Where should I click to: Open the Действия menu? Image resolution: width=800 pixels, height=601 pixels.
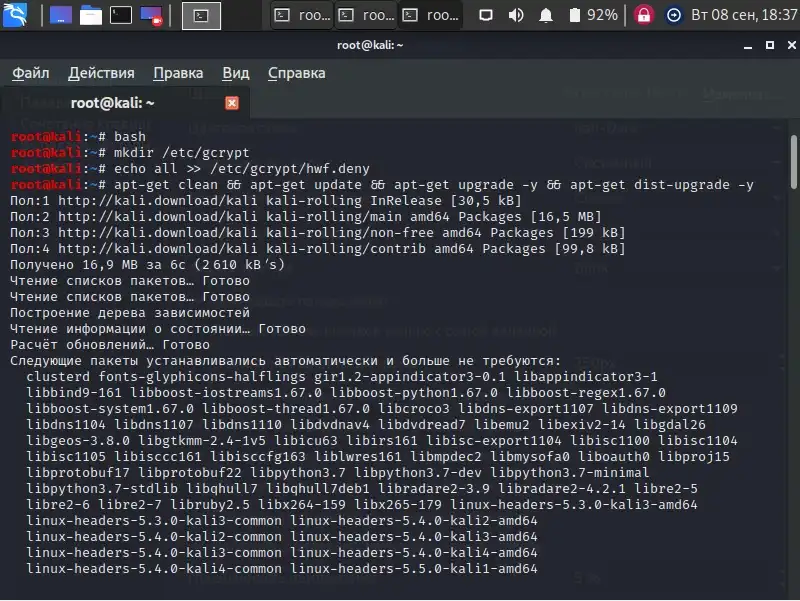pos(101,73)
